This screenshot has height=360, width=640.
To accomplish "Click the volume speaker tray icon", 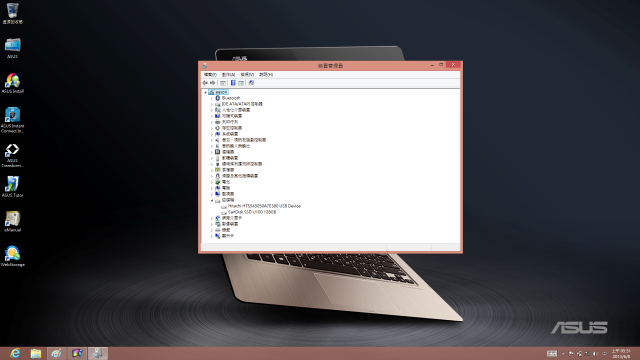I will (x=595, y=353).
